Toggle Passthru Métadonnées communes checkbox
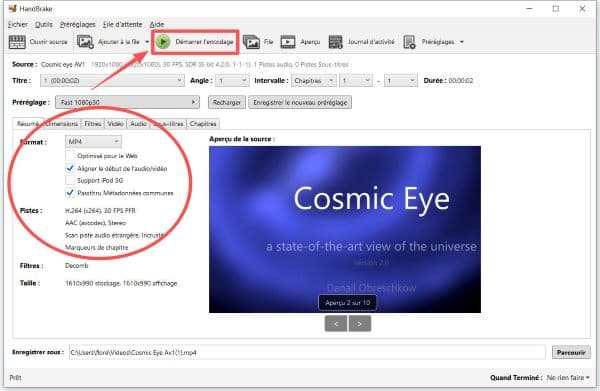The width and height of the screenshot is (600, 391). pyautogui.click(x=70, y=193)
